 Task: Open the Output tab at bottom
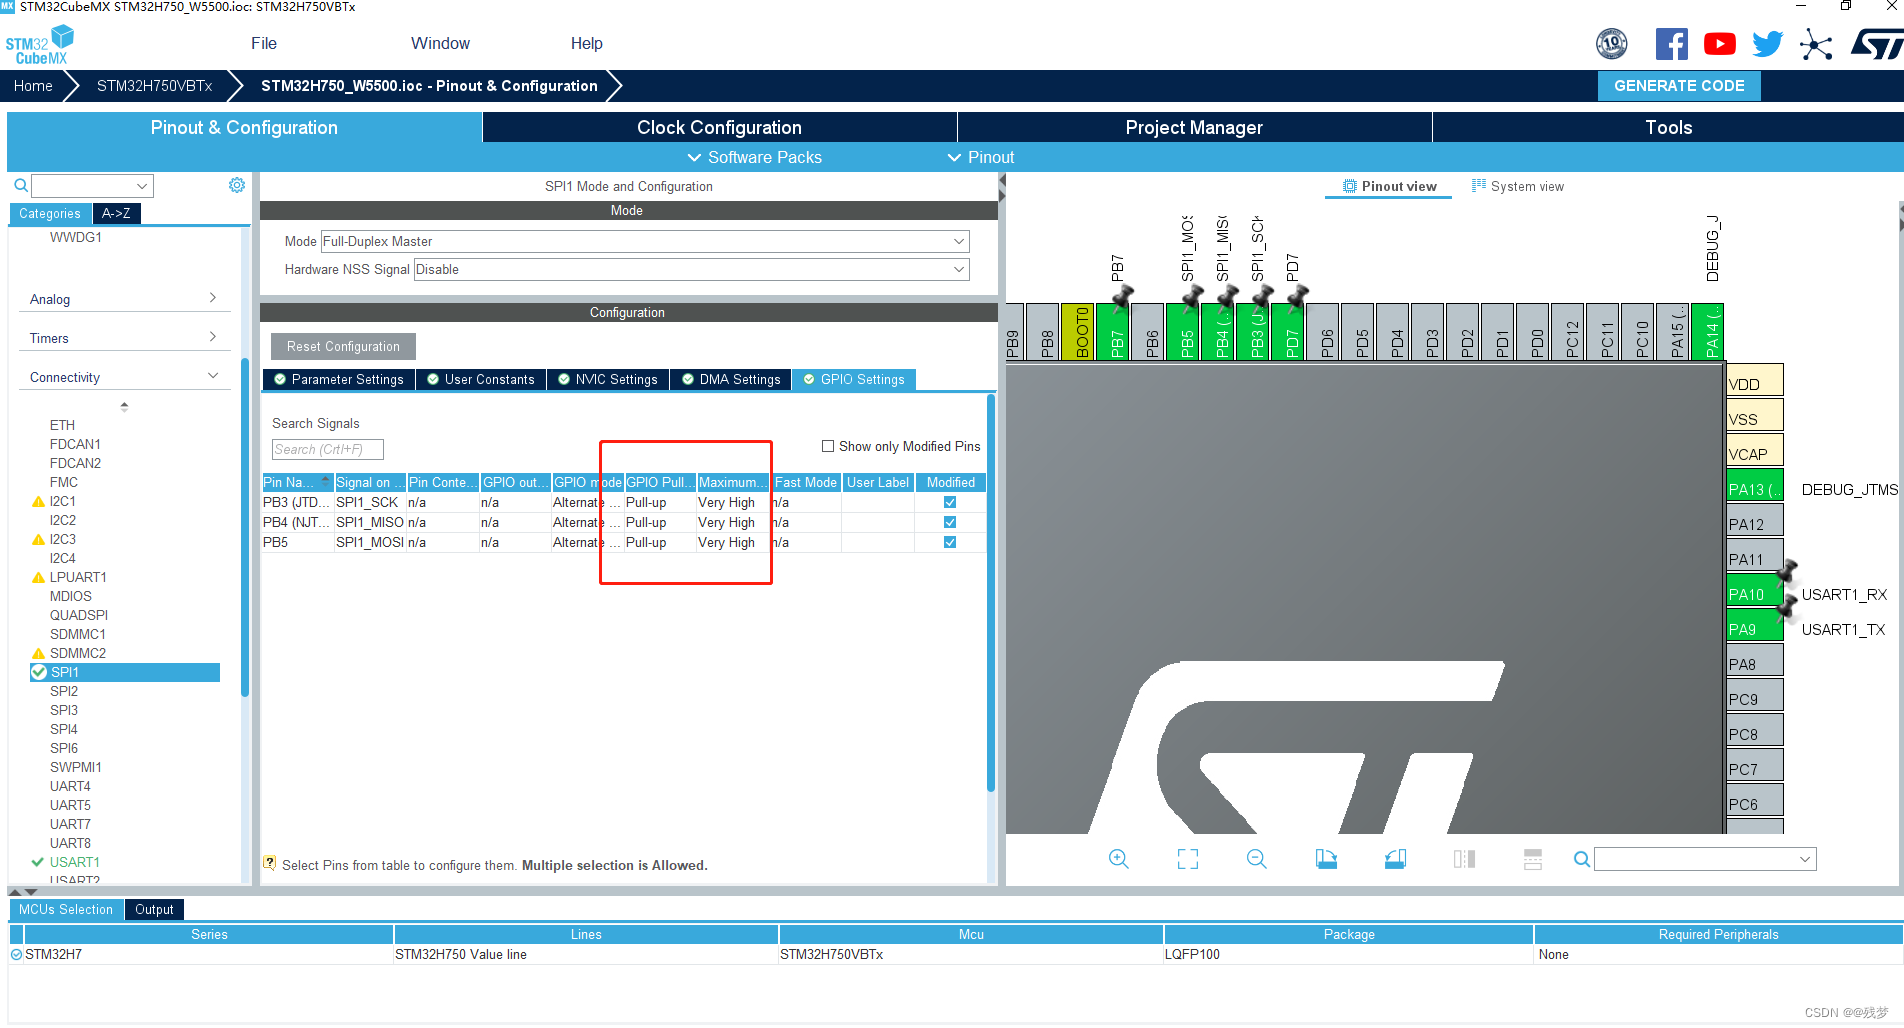tap(154, 909)
